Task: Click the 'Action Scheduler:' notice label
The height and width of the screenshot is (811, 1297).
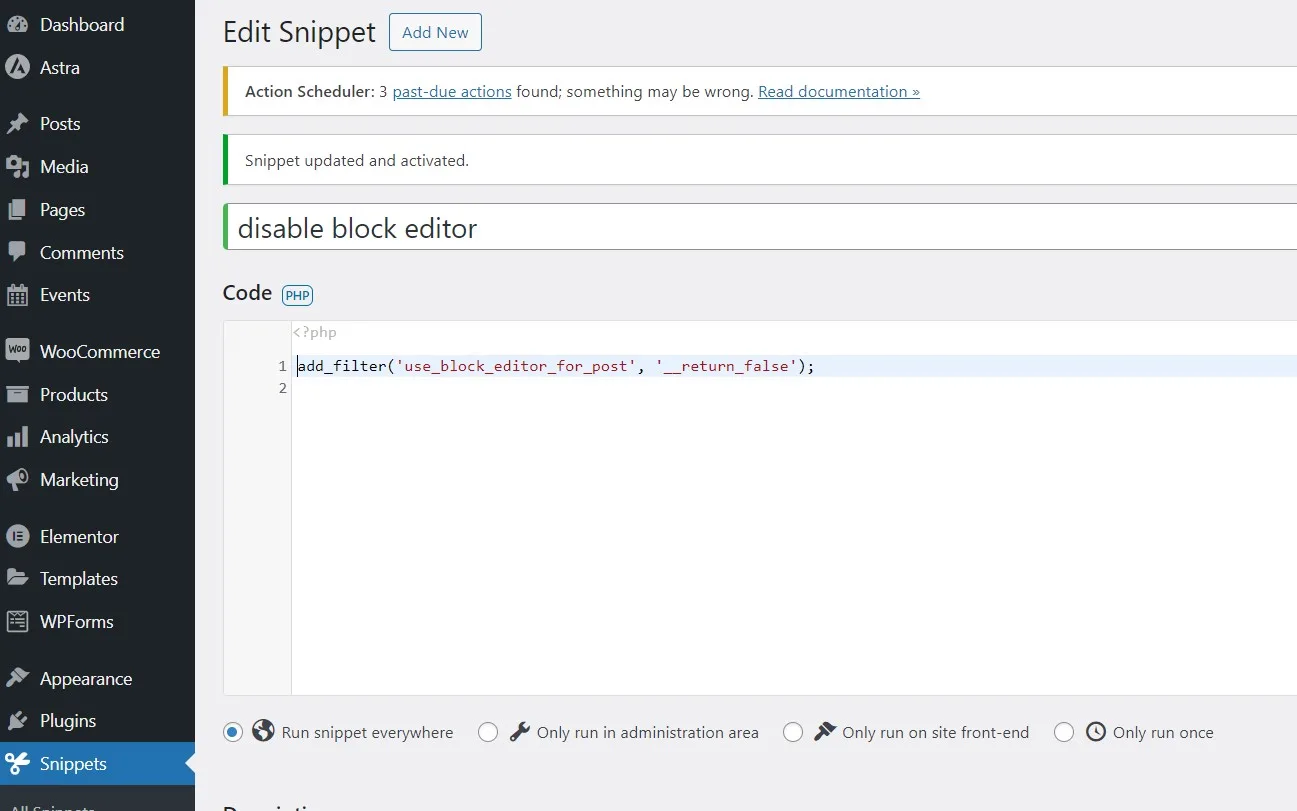Action: click(x=309, y=91)
